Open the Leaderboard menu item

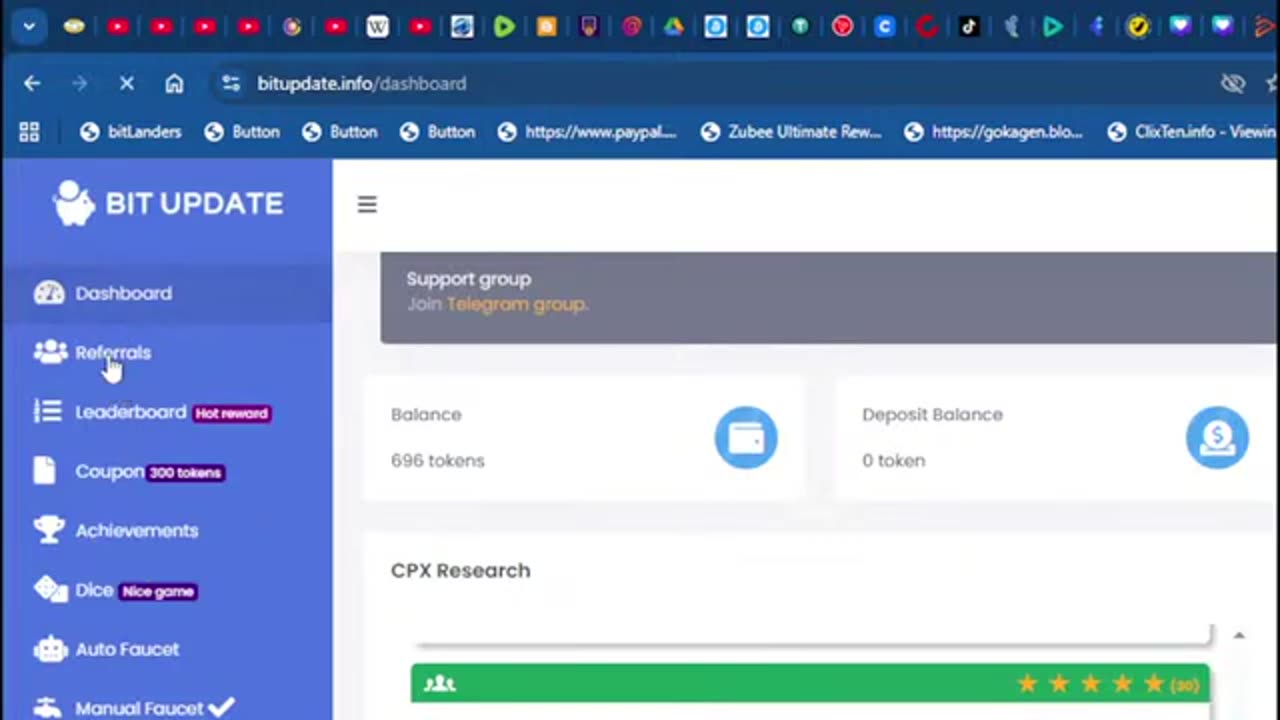pos(166,412)
